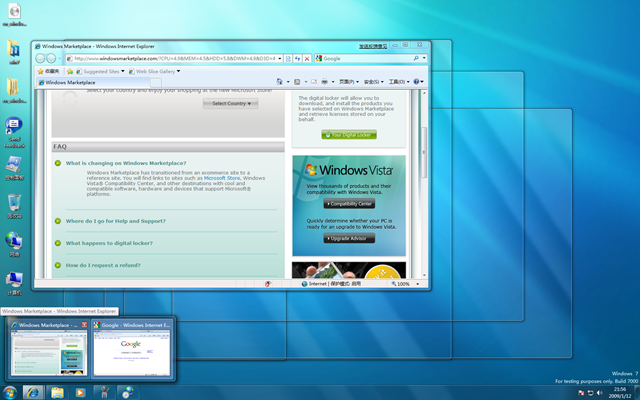Open the Select Country dropdown
Viewport: 640px width, 400px height.
pyautogui.click(x=231, y=104)
